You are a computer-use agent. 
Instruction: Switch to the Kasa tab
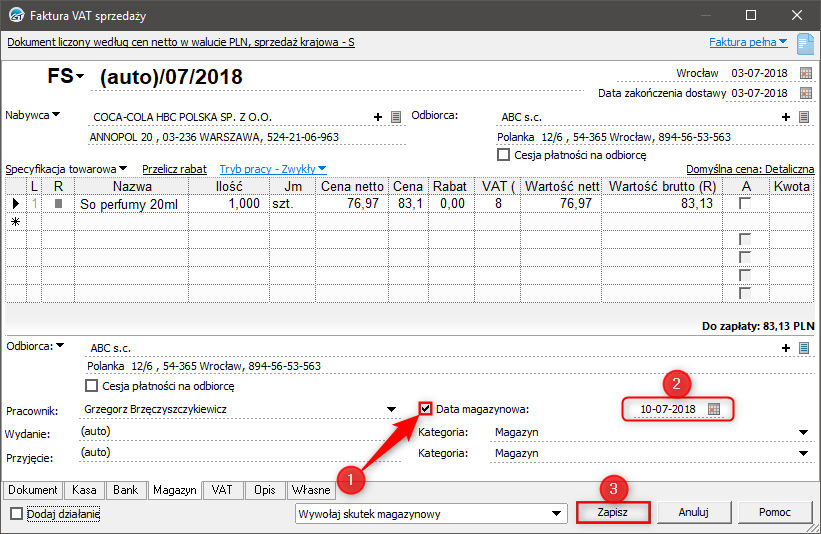84,490
